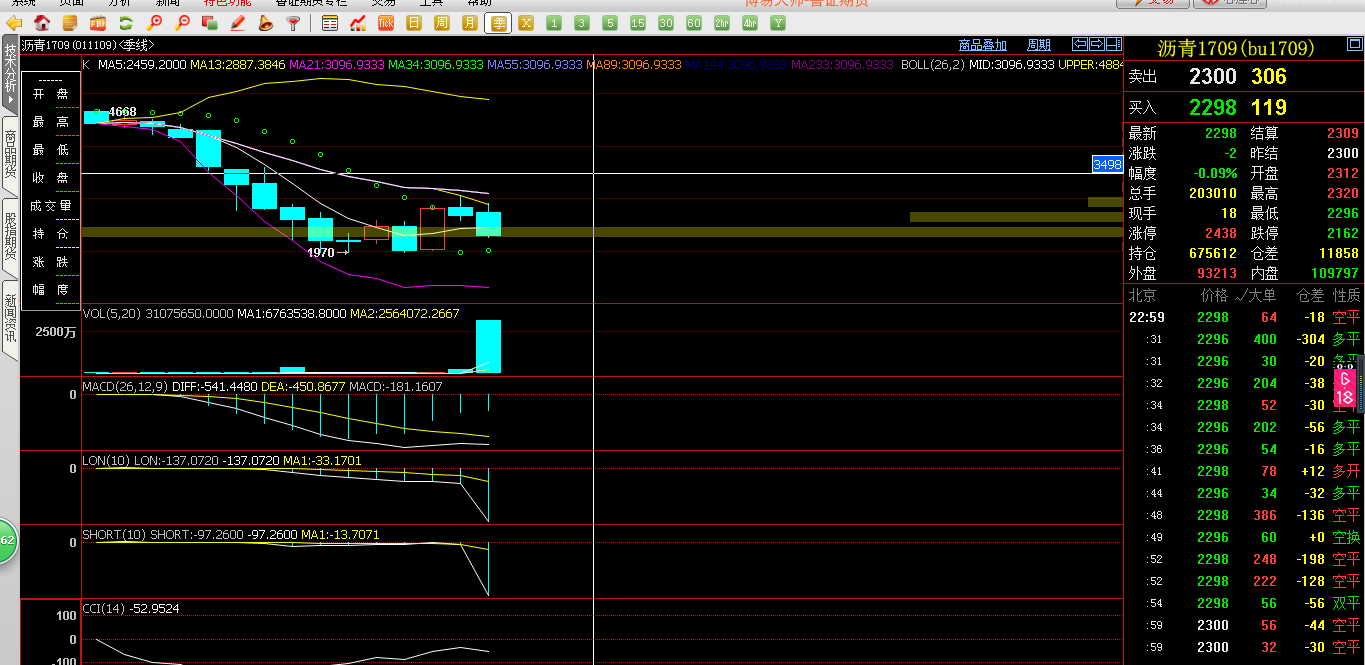Select quarterly 季 period
Screen dimensions: 1365x665
click(x=498, y=22)
